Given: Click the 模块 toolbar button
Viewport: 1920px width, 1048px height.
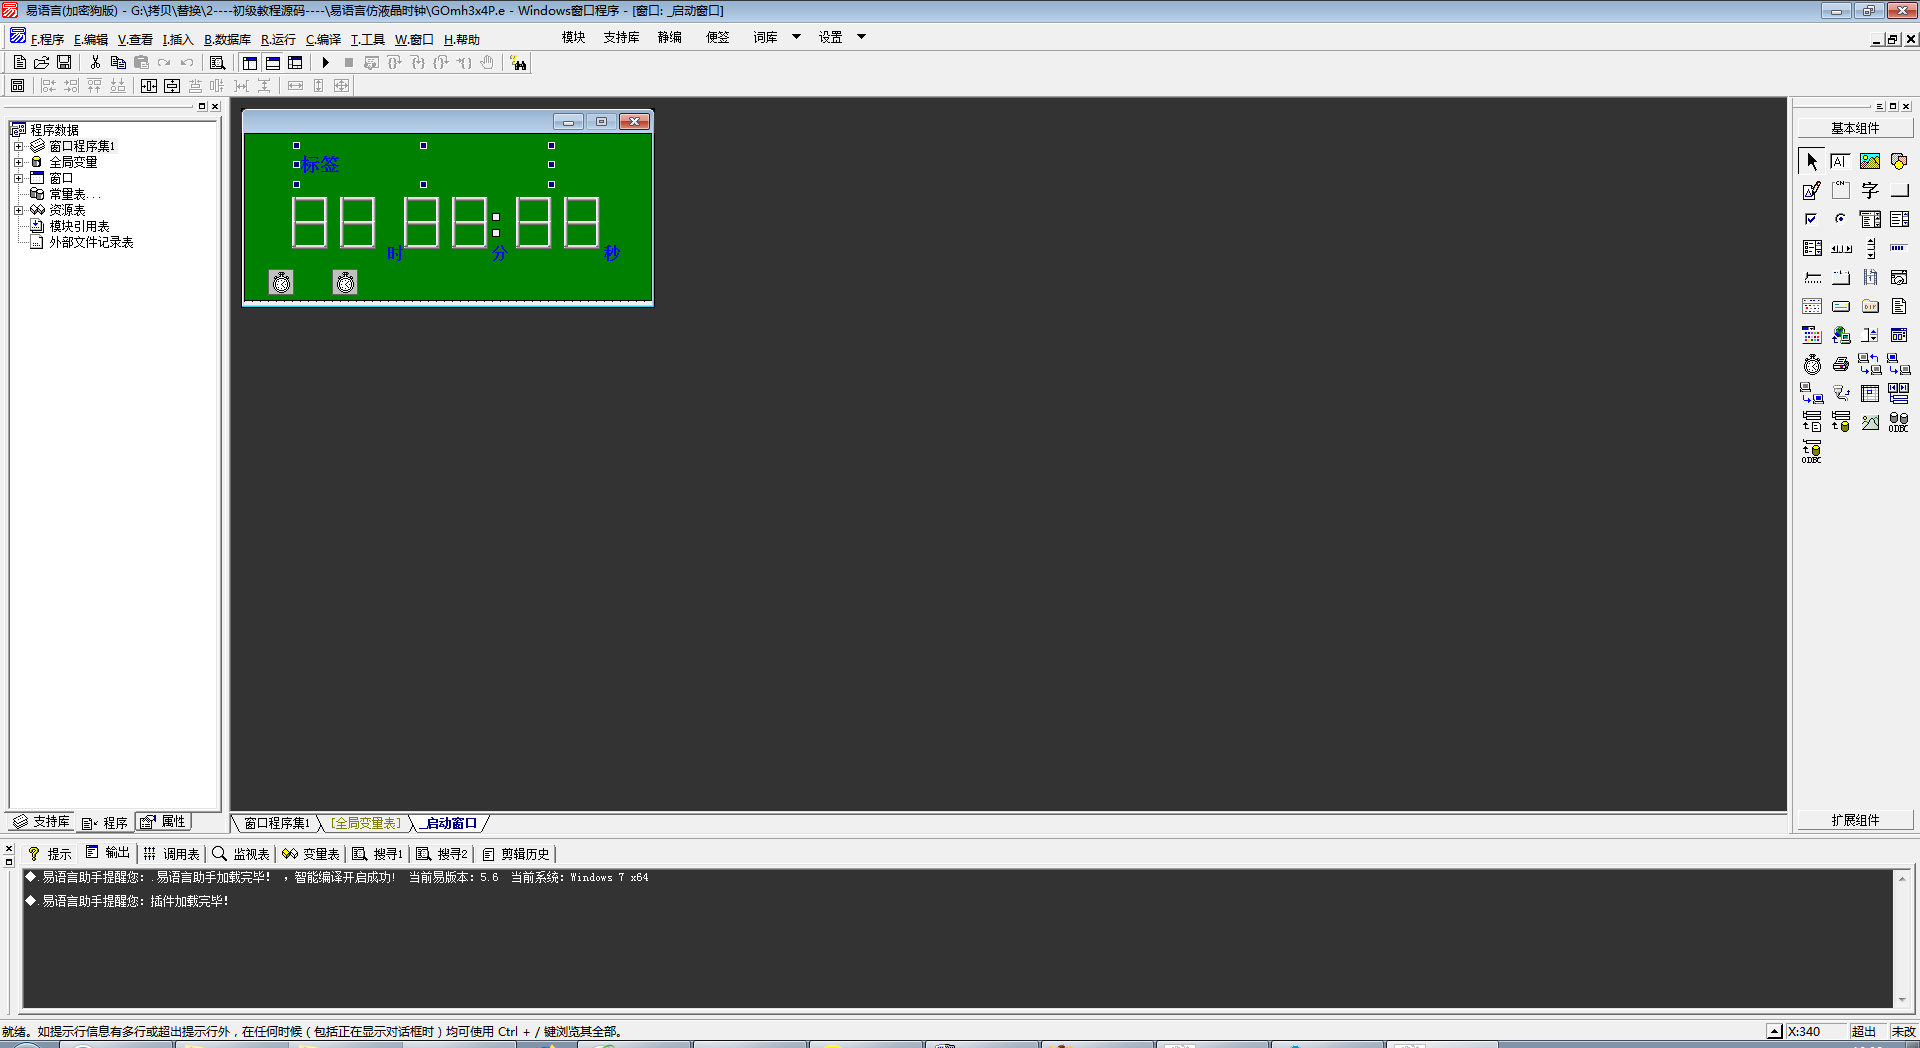Looking at the screenshot, I should click(x=573, y=37).
